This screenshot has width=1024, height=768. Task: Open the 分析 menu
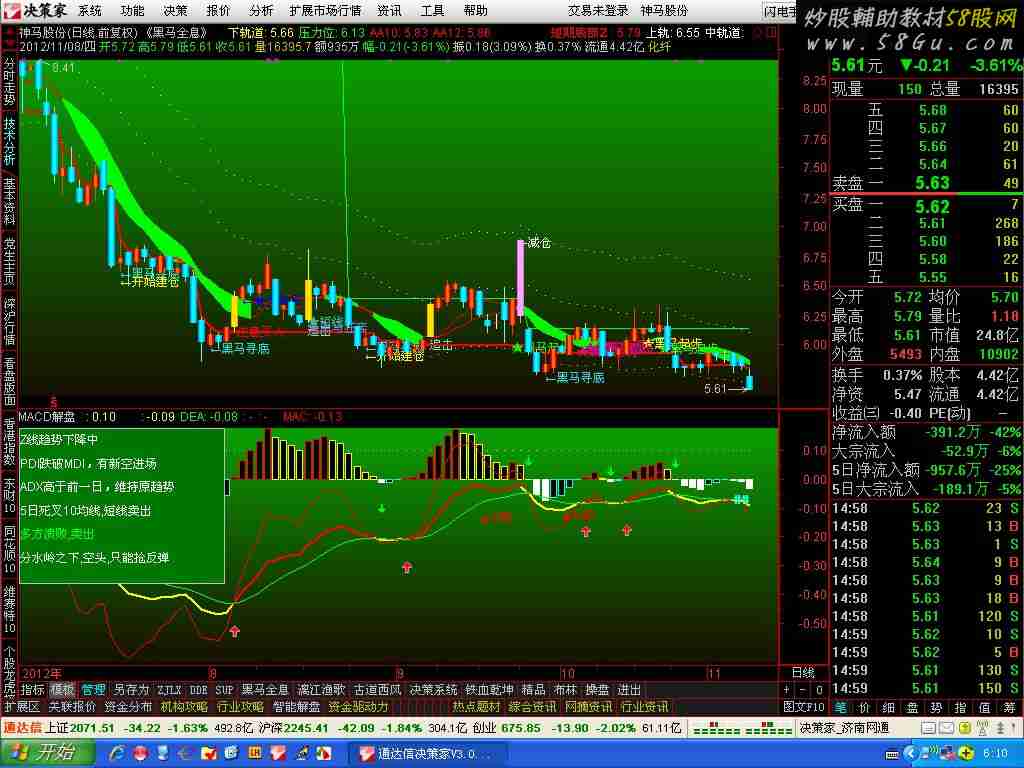pos(261,10)
